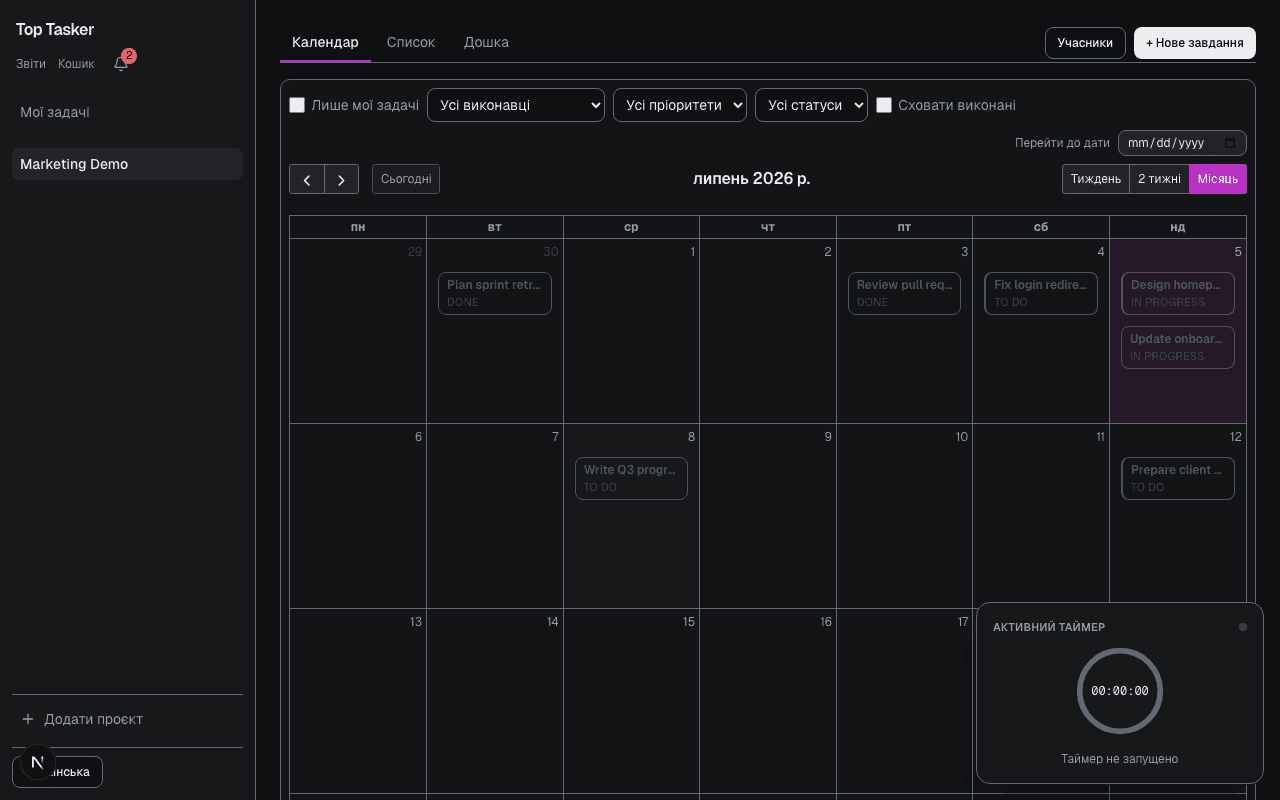Go to previous month arrow
The image size is (1280, 800).
pos(307,179)
